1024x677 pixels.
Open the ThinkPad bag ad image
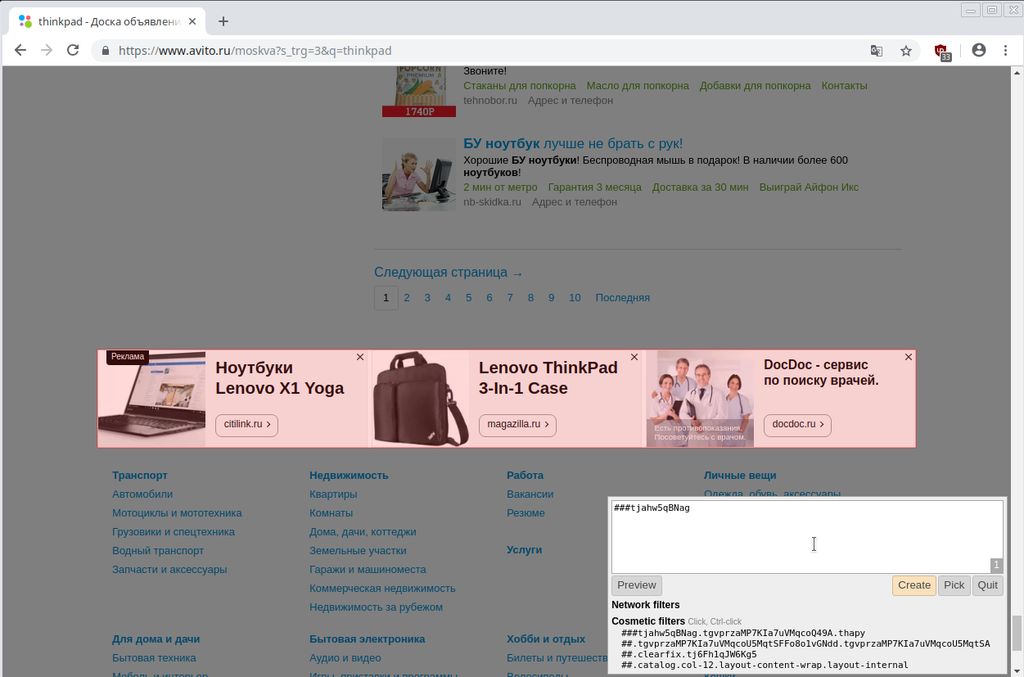(x=421, y=399)
